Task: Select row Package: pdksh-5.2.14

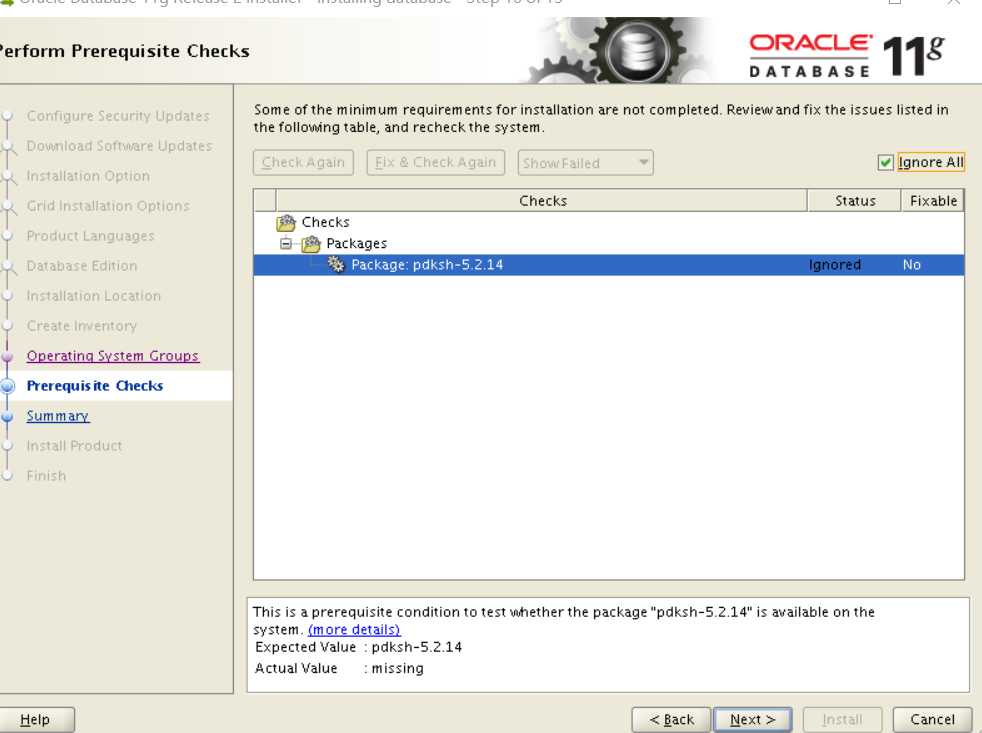Action: coord(609,264)
